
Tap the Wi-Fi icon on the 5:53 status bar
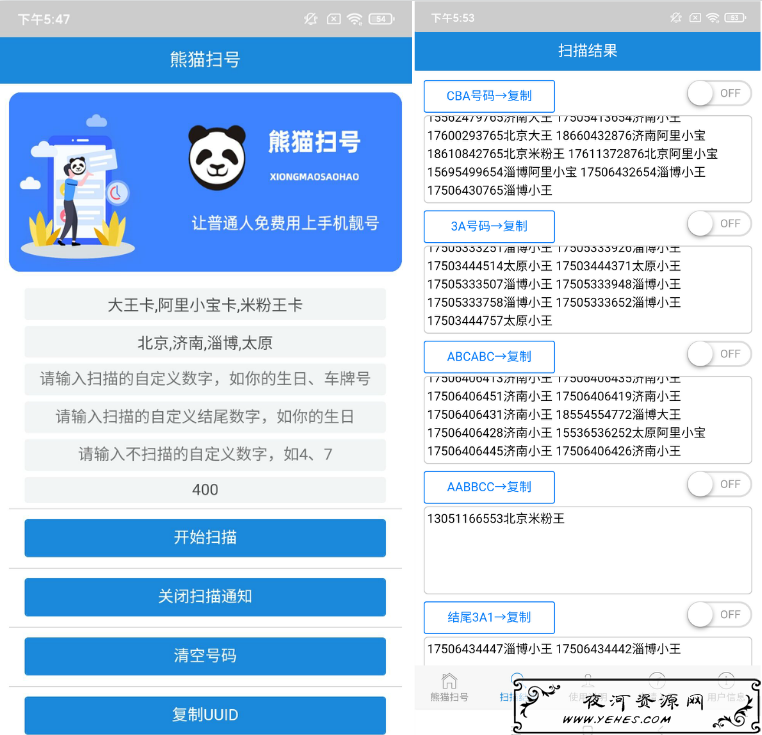click(x=713, y=18)
